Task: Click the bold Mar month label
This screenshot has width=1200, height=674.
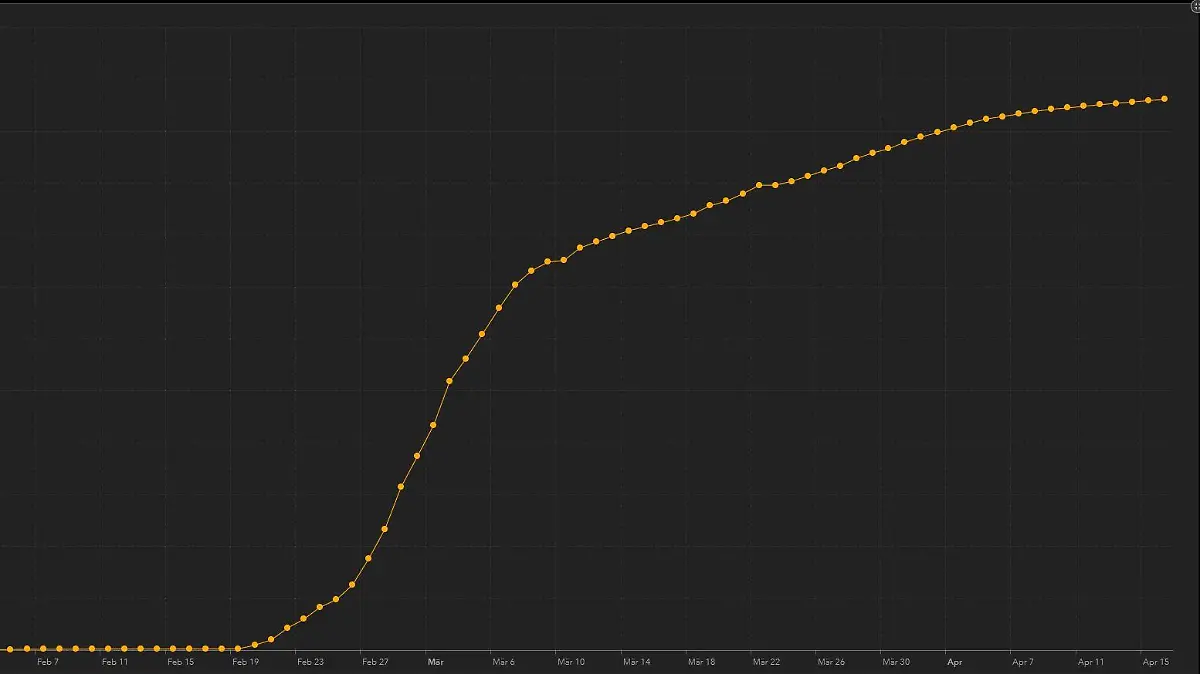Action: 435,662
